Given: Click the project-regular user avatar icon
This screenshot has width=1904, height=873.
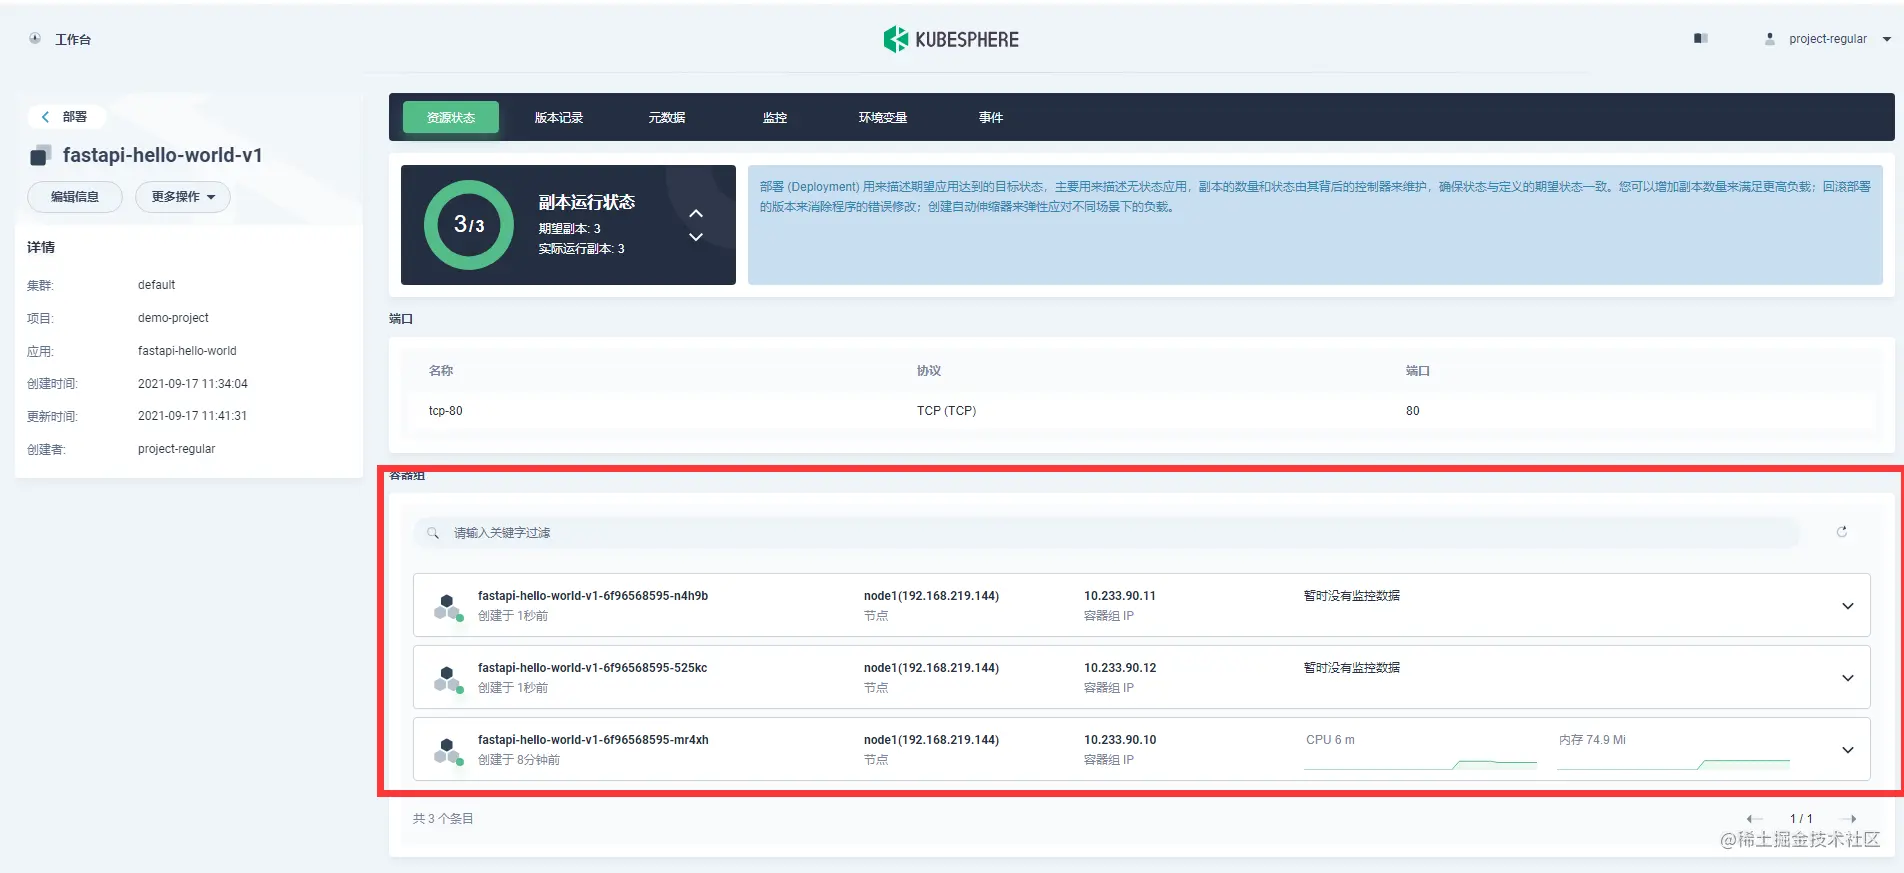Looking at the screenshot, I should (x=1770, y=39).
